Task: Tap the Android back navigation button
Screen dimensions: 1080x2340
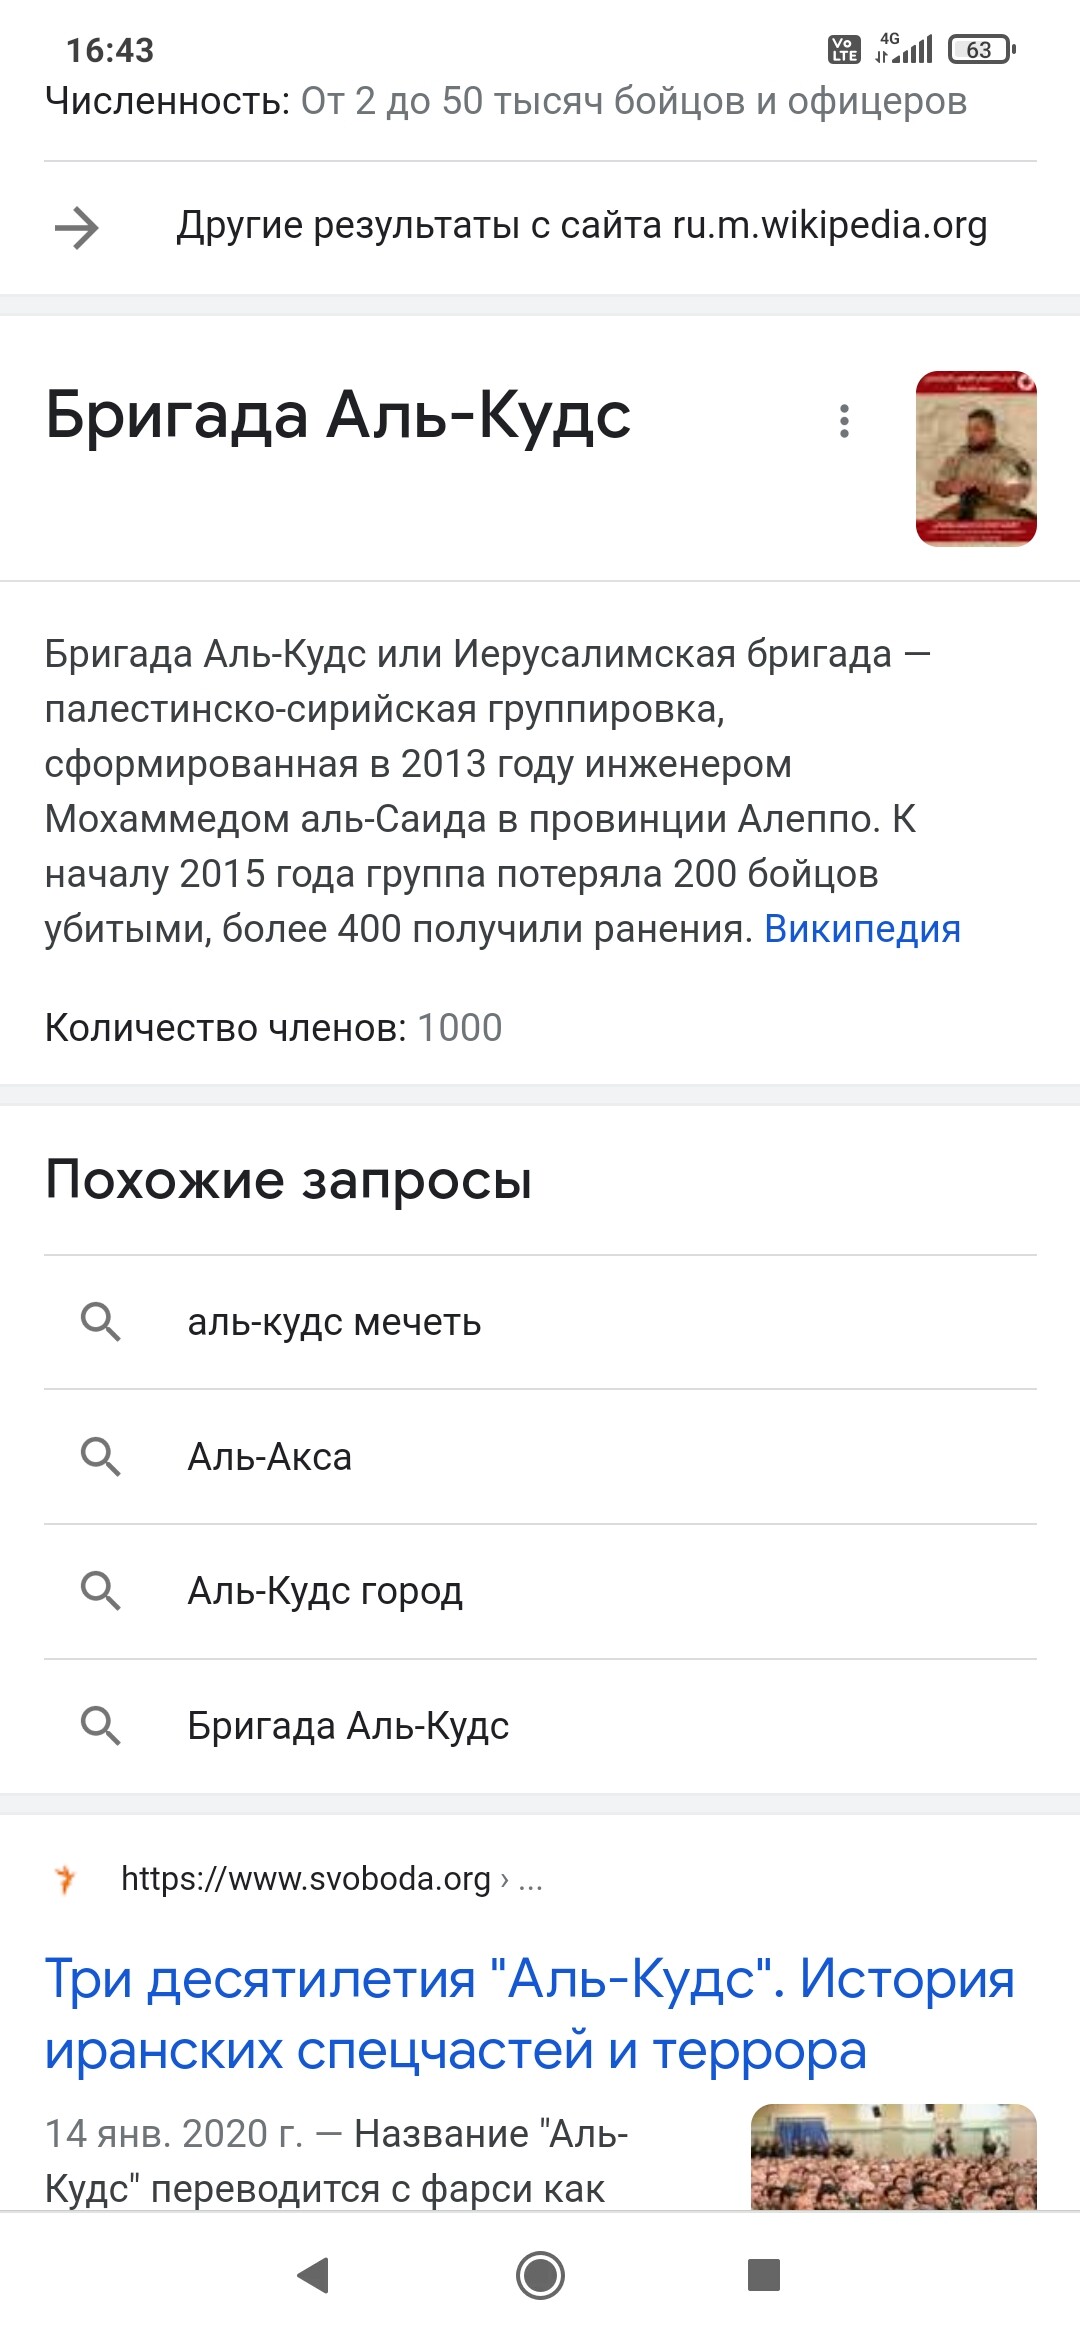Action: 314,2275
